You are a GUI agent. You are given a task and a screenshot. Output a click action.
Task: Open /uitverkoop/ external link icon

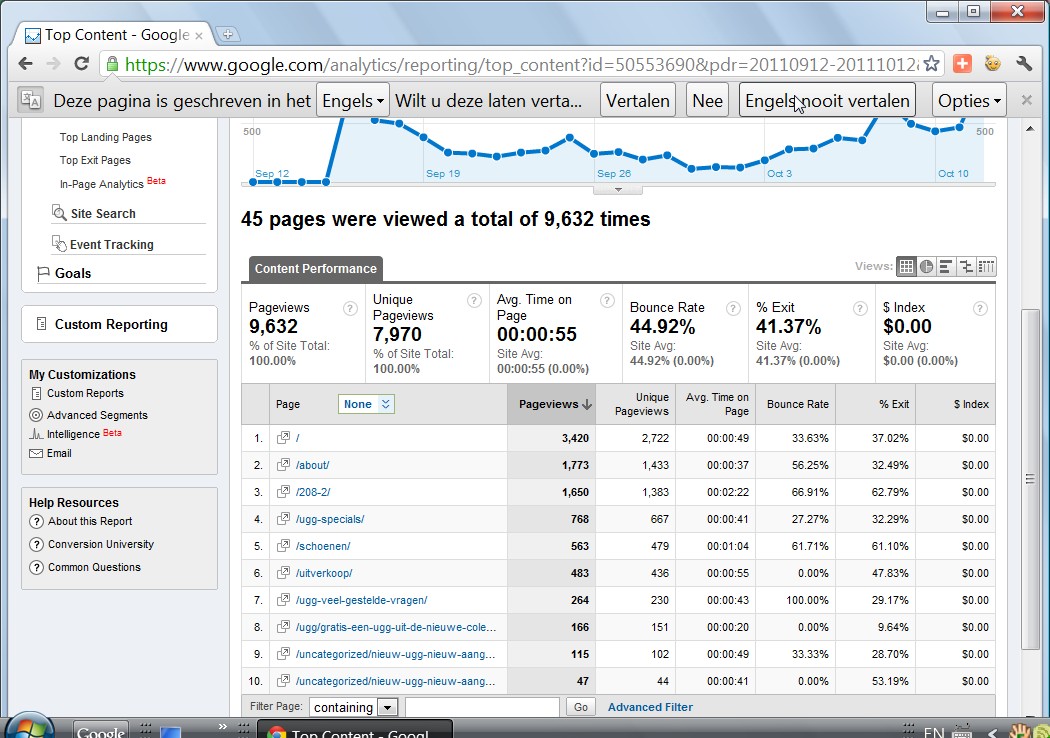(283, 573)
